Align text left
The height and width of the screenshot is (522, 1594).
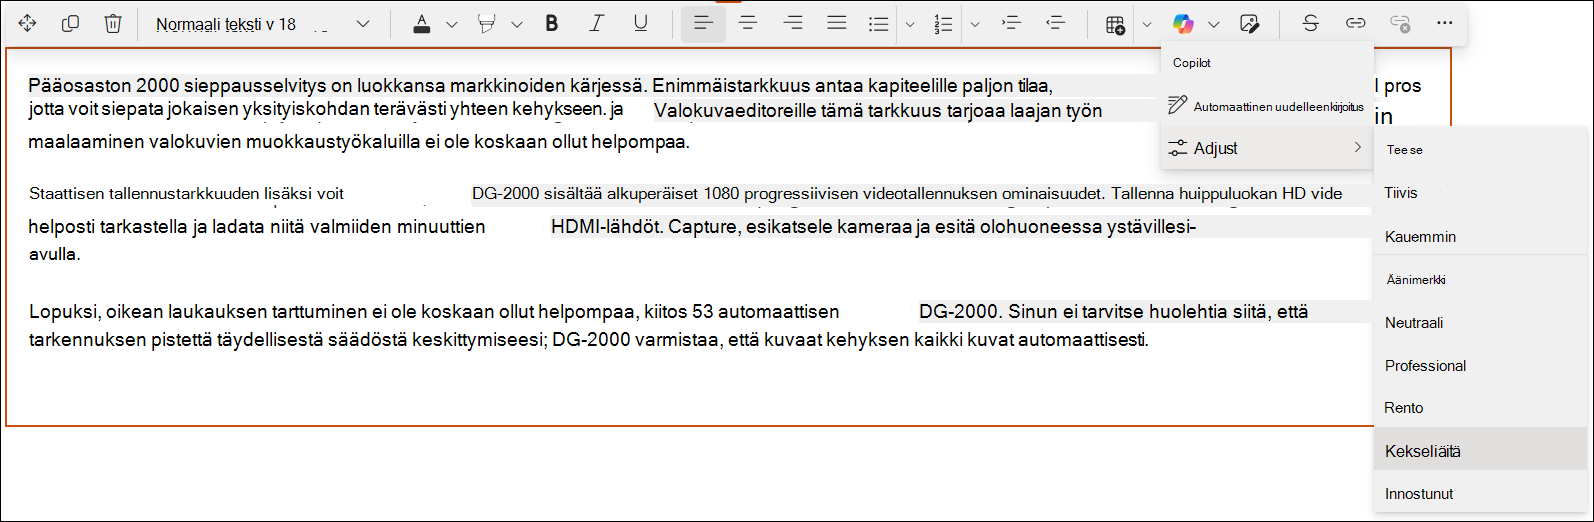click(x=703, y=23)
